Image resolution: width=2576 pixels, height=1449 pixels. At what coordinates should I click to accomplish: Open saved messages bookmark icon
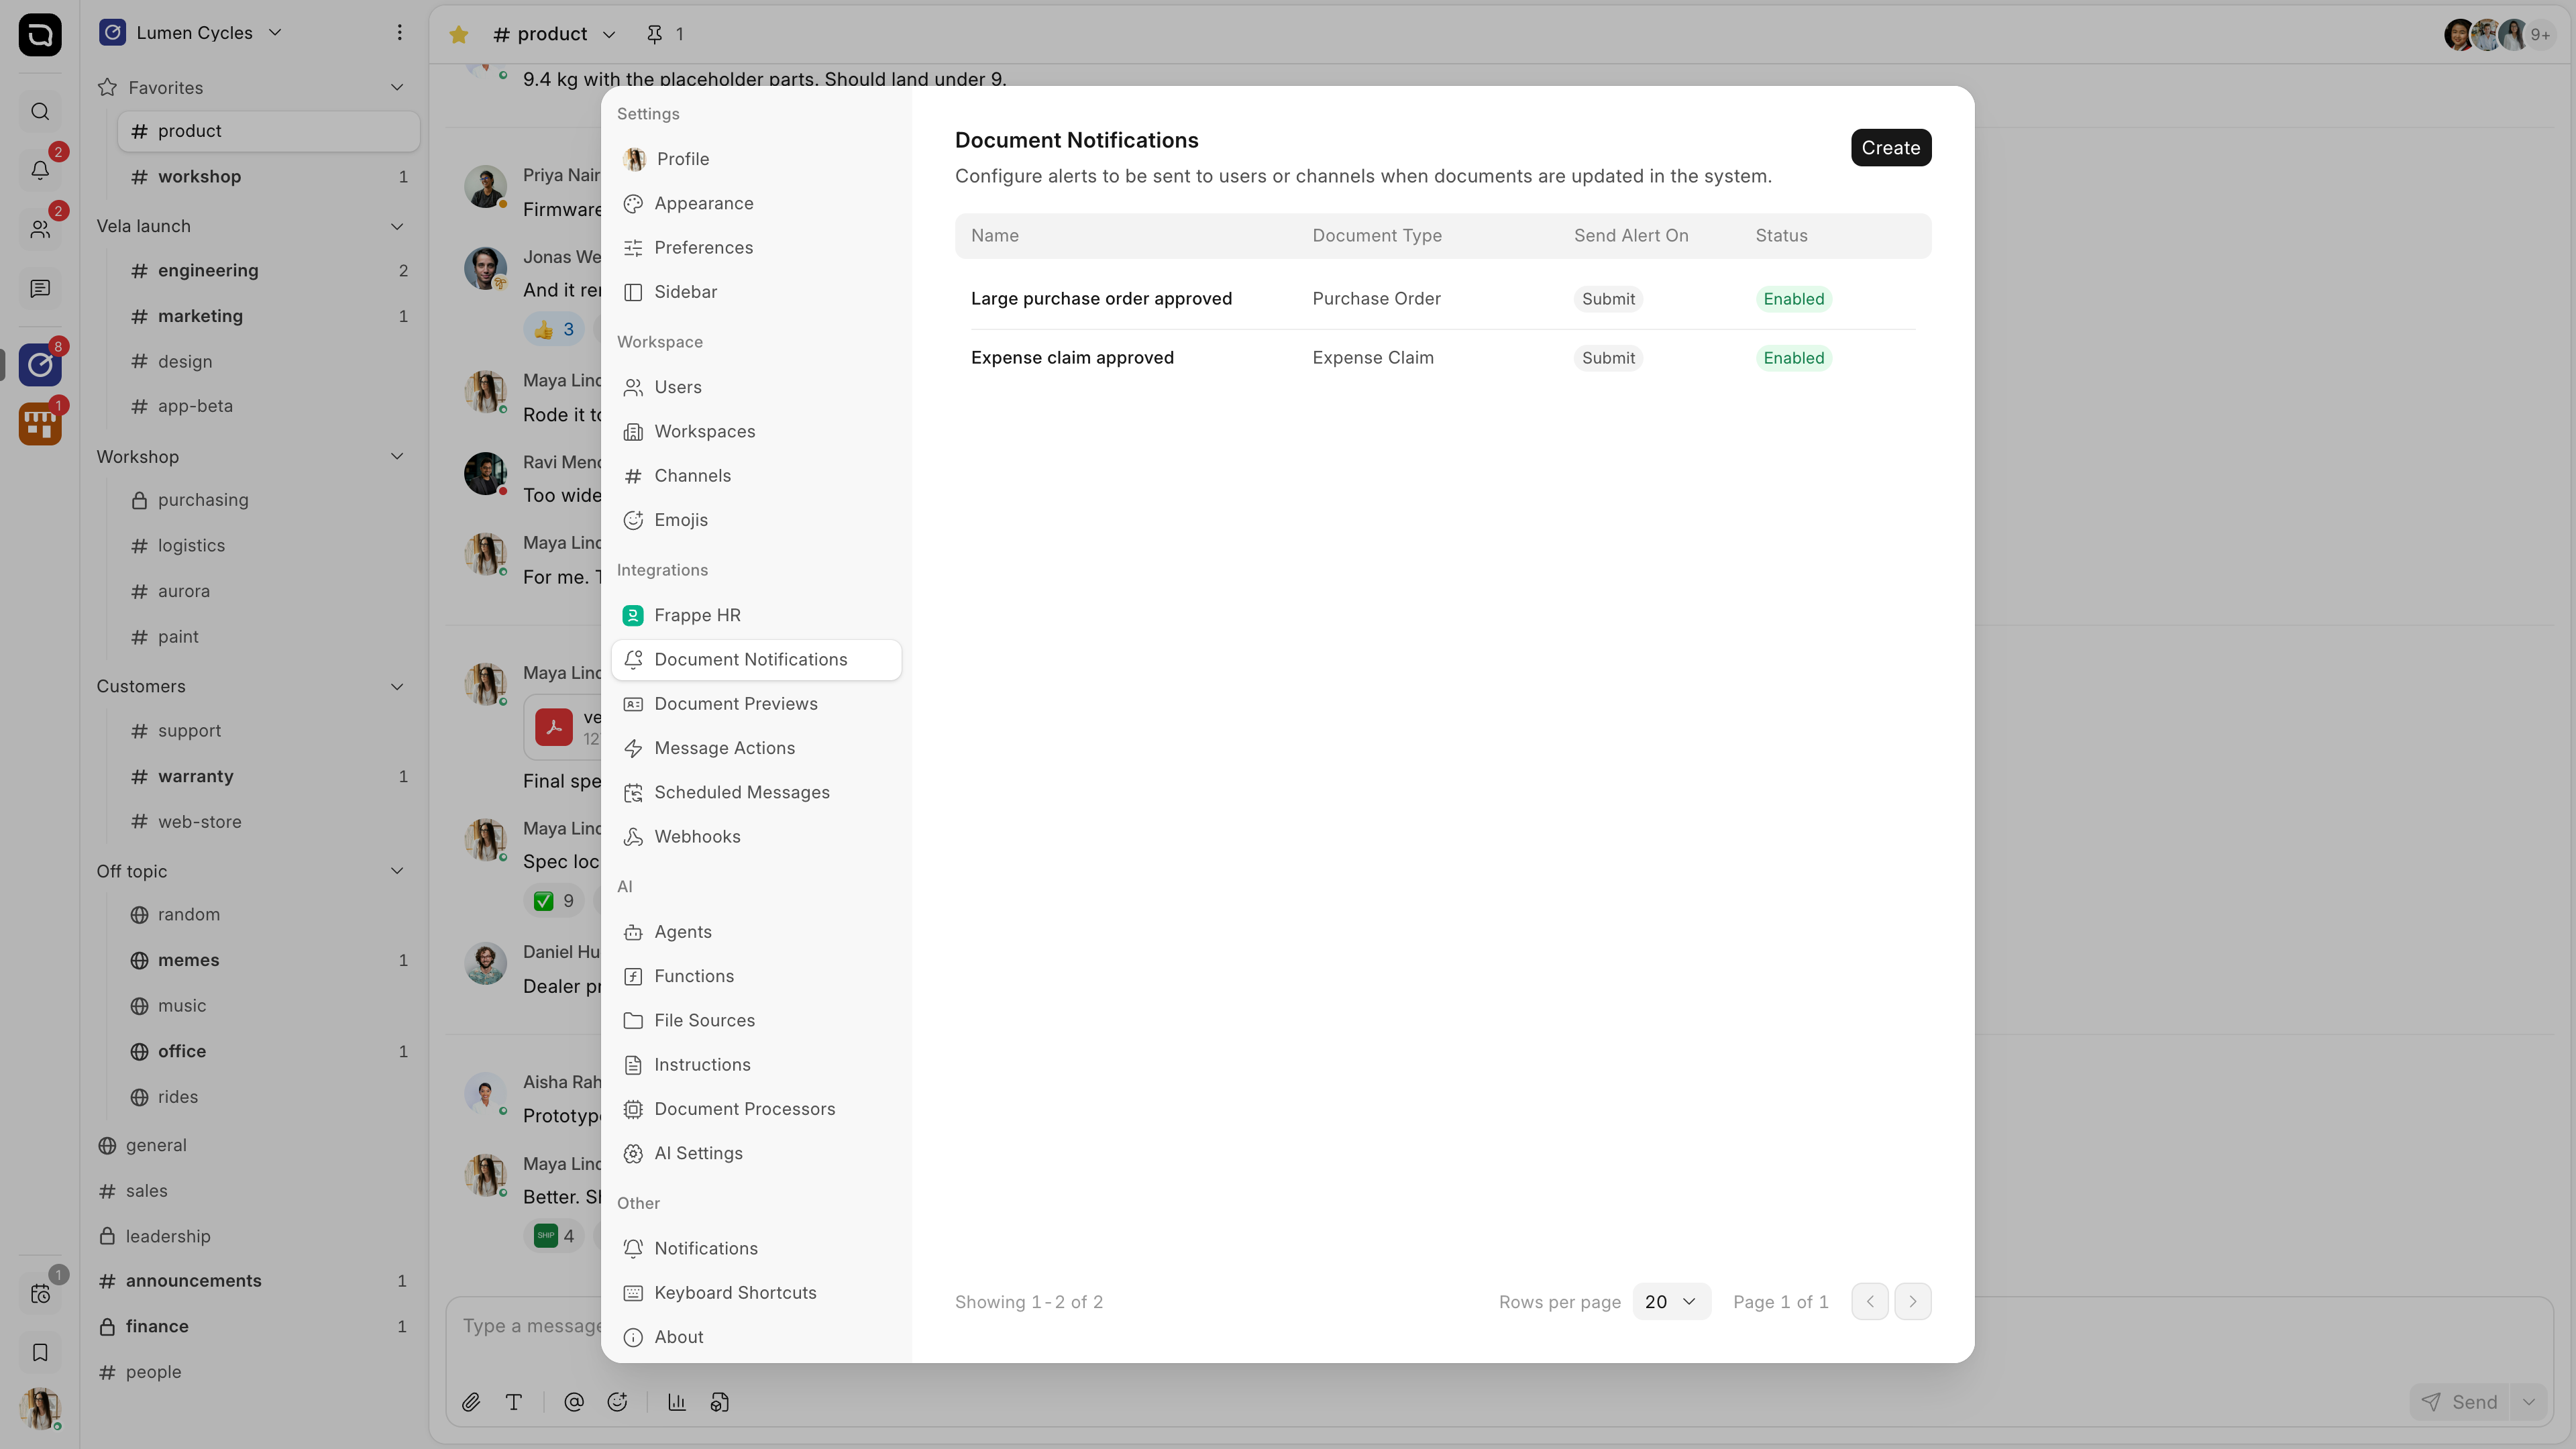(x=40, y=1352)
